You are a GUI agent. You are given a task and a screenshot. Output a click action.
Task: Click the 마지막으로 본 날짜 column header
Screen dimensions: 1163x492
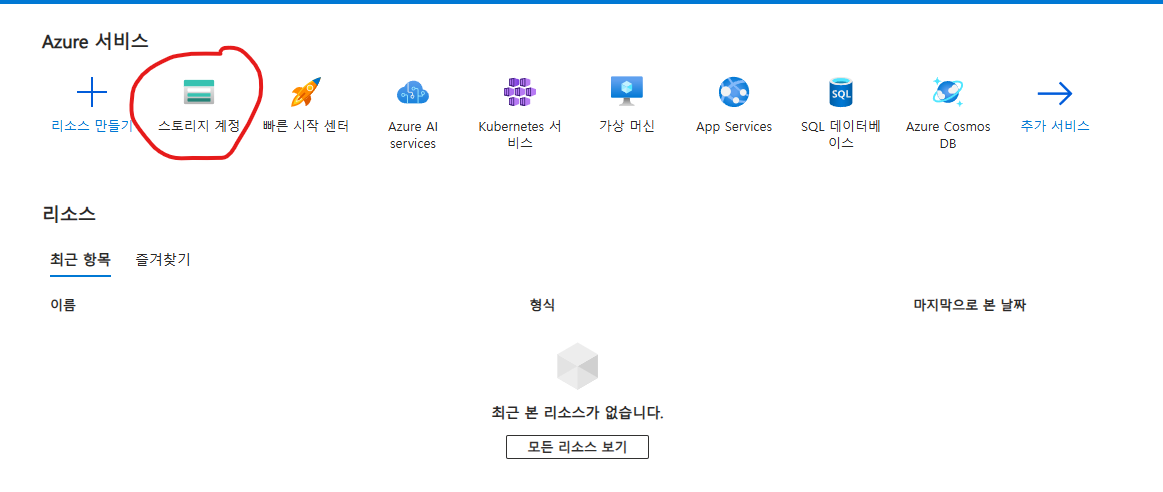pos(969,304)
